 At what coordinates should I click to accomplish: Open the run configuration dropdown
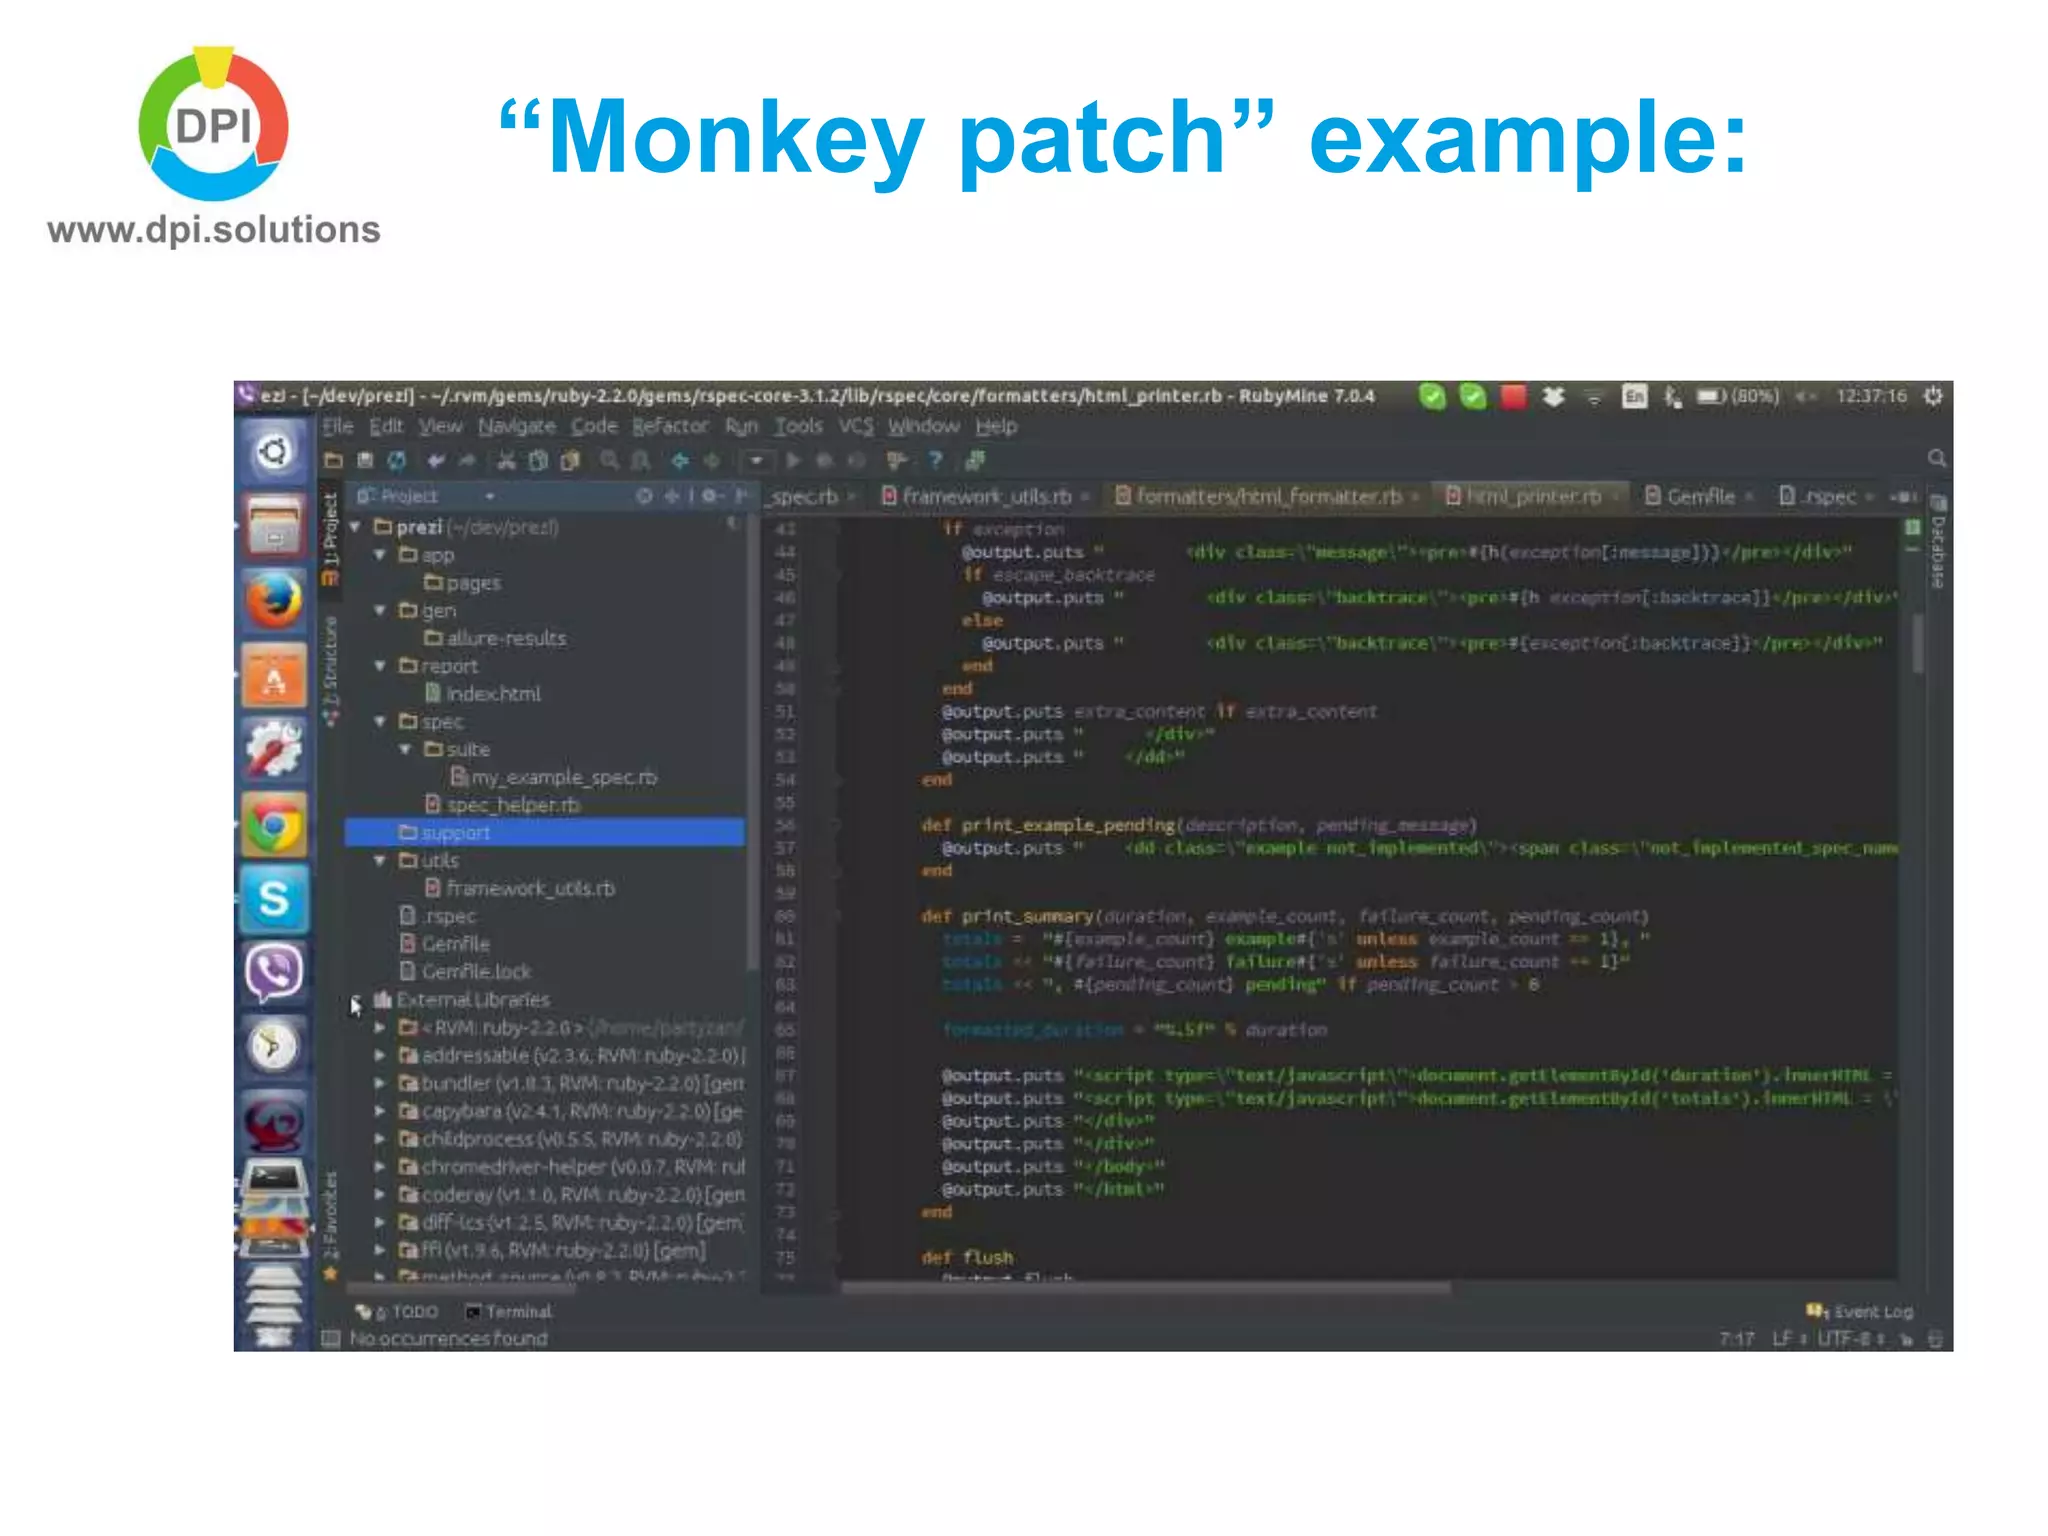pyautogui.click(x=756, y=460)
